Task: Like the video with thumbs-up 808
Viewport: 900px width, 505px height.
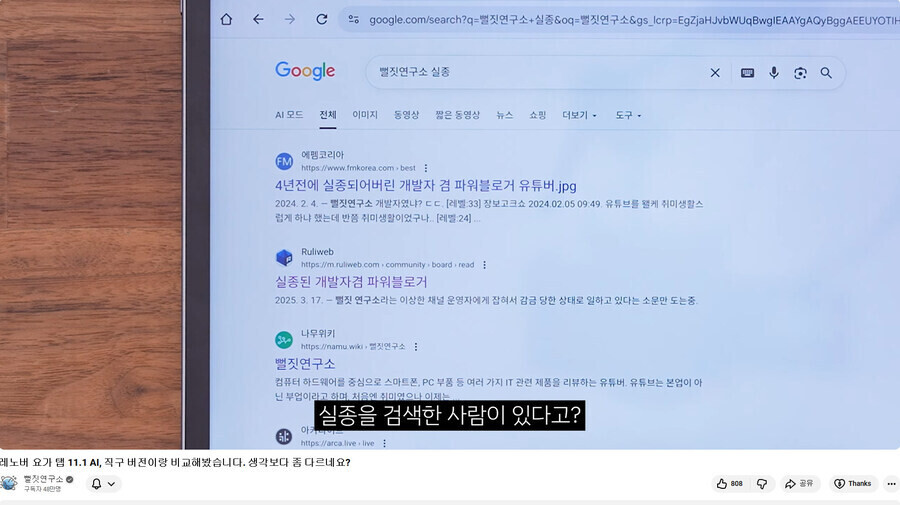Action: pyautogui.click(x=730, y=484)
